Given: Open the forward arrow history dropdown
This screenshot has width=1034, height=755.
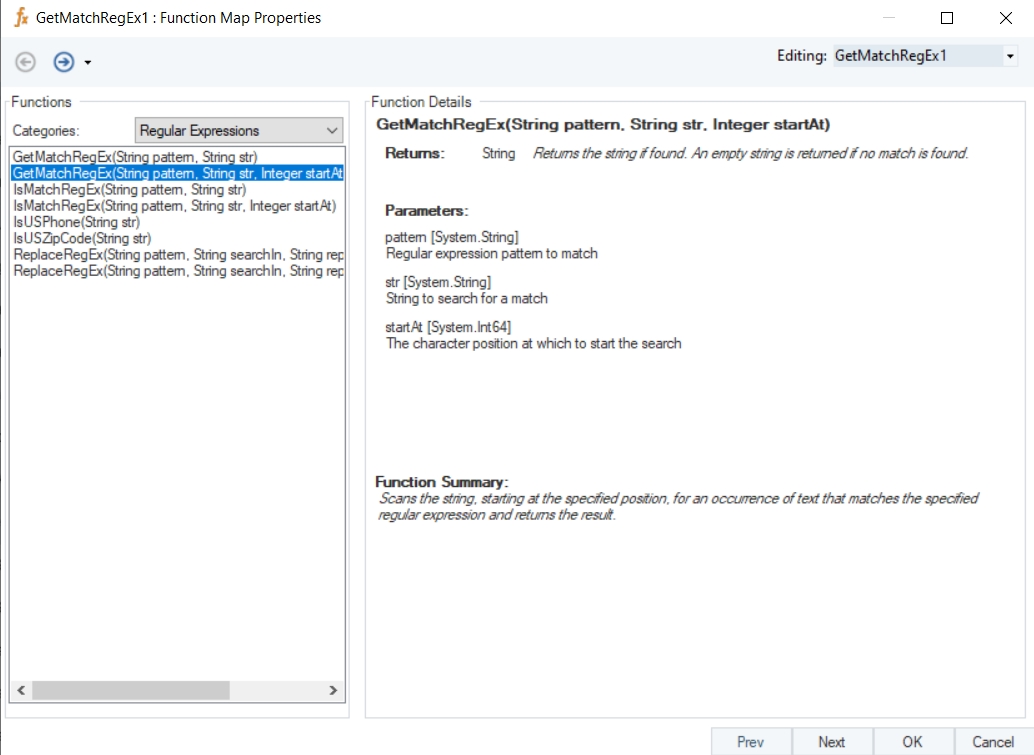Looking at the screenshot, I should pos(88,63).
